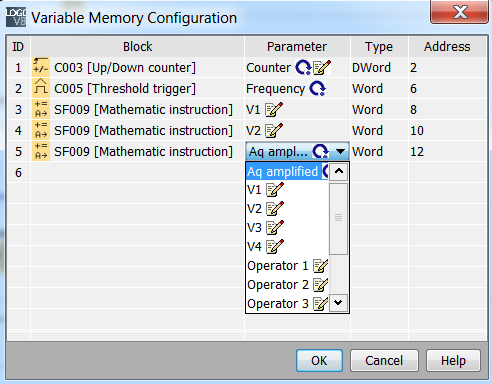Select Aq amplified in the dropdown list
The height and width of the screenshot is (384, 492).
[287, 172]
